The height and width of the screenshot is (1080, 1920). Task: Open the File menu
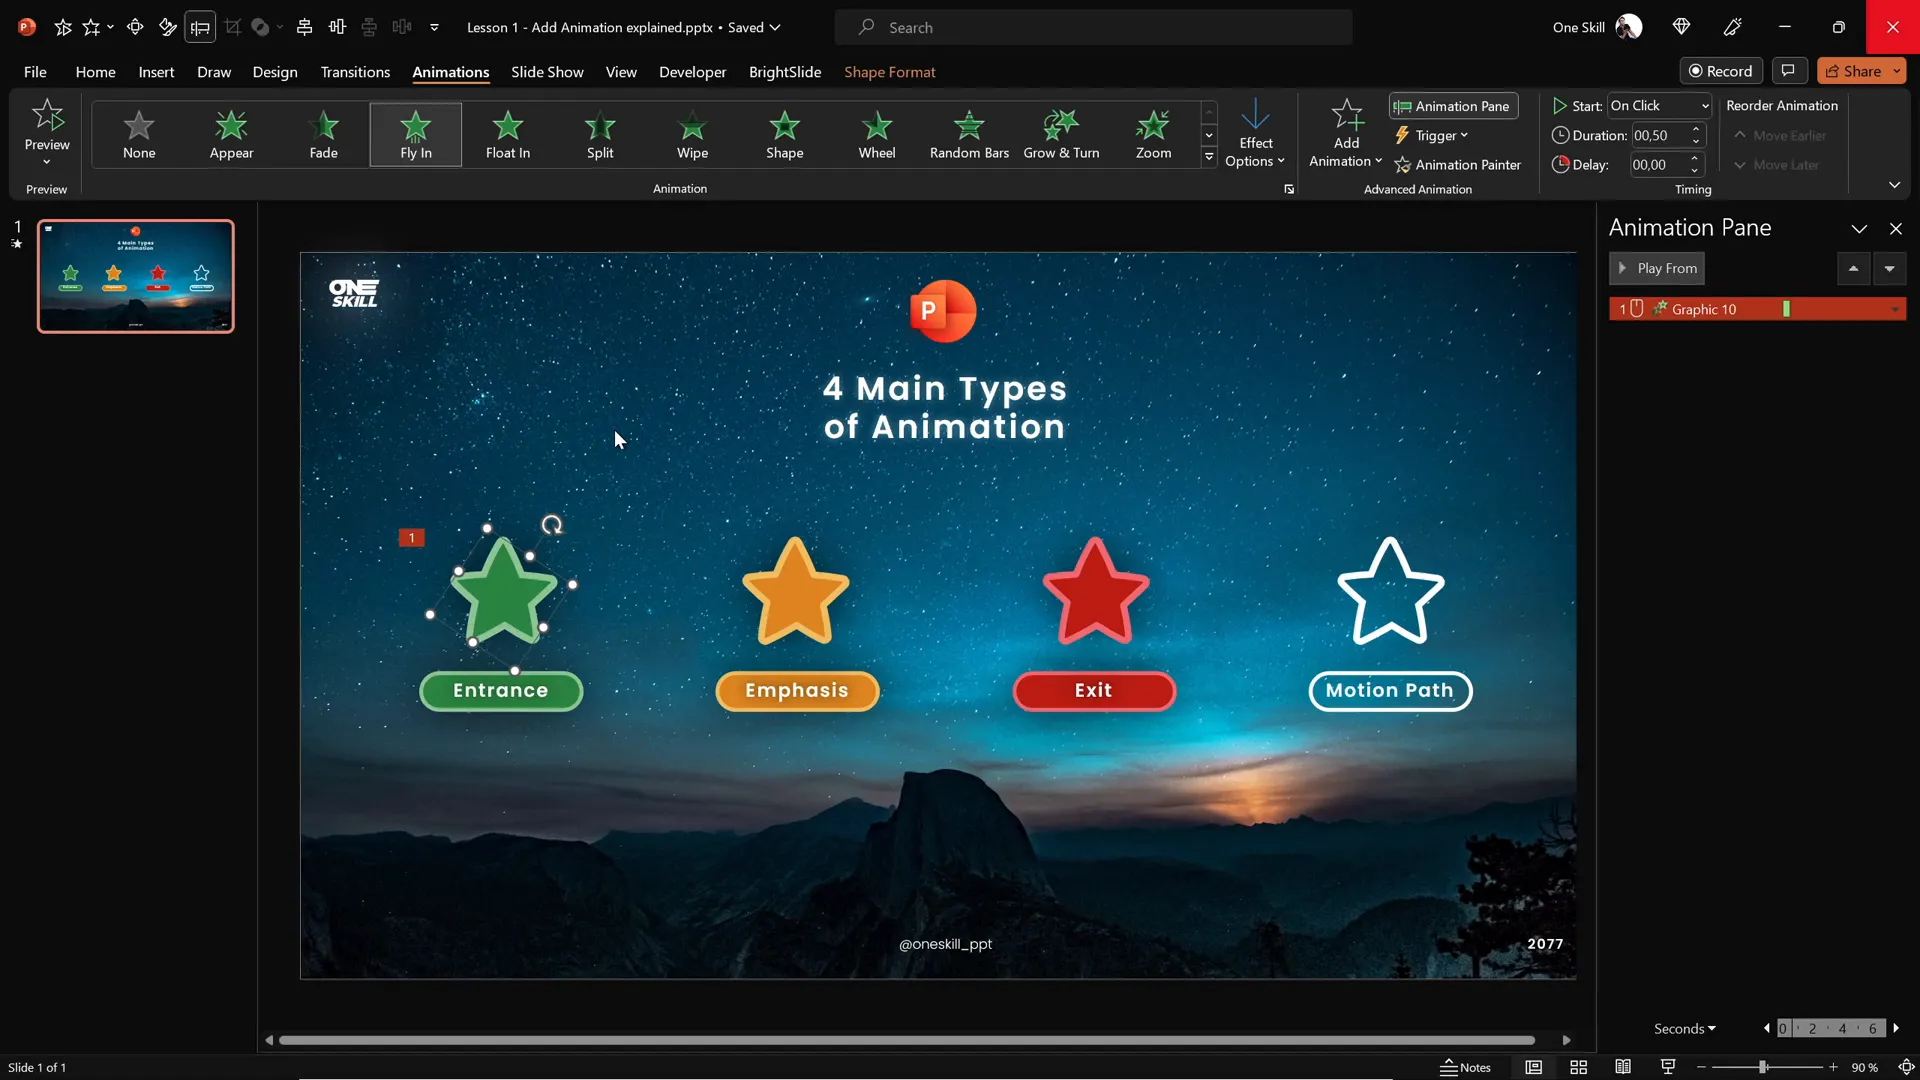(35, 72)
